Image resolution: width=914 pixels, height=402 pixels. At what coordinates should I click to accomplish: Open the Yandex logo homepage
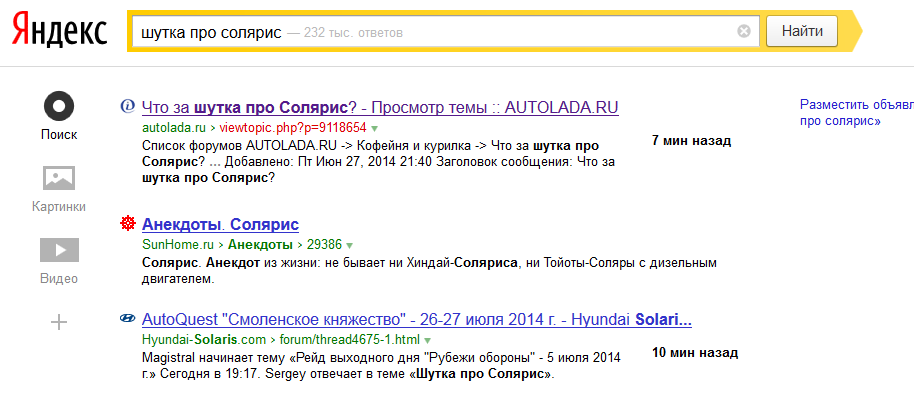click(x=59, y=31)
